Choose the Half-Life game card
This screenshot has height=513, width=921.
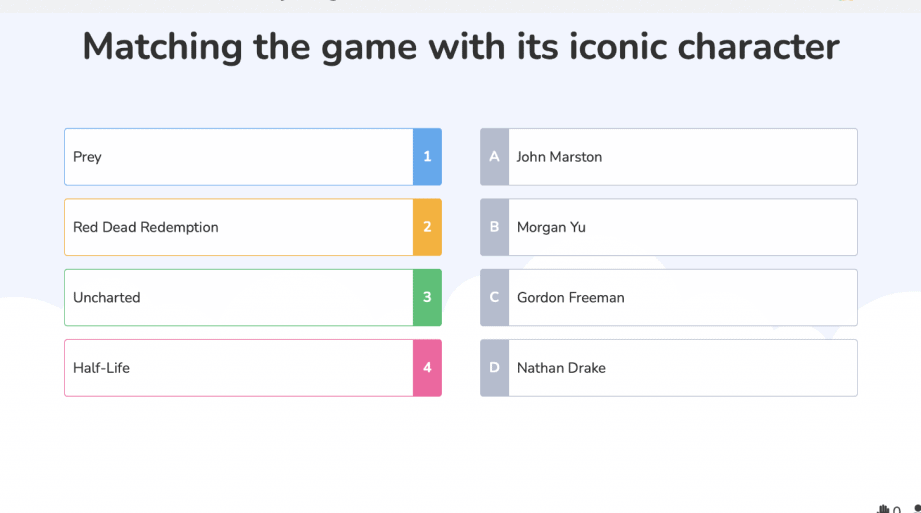(238, 368)
